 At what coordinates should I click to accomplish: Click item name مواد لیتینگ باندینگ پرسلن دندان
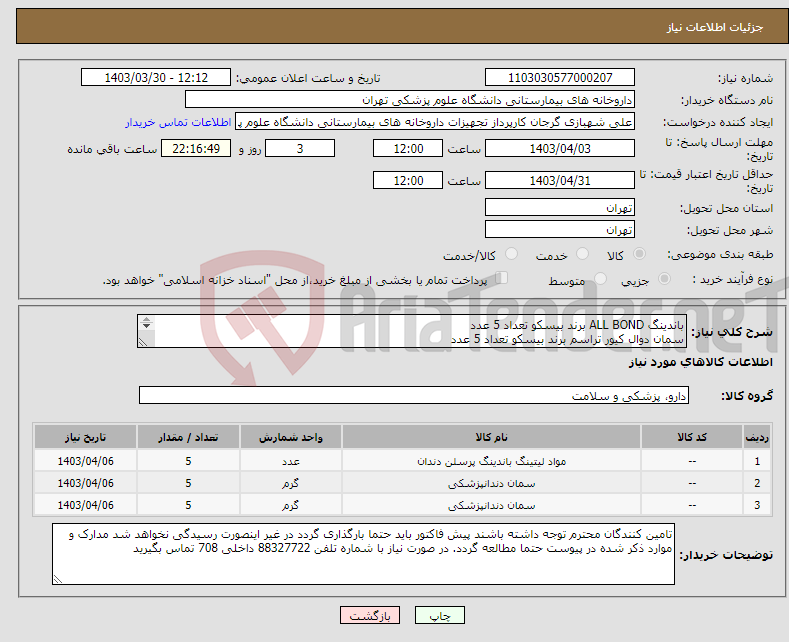coord(492,461)
